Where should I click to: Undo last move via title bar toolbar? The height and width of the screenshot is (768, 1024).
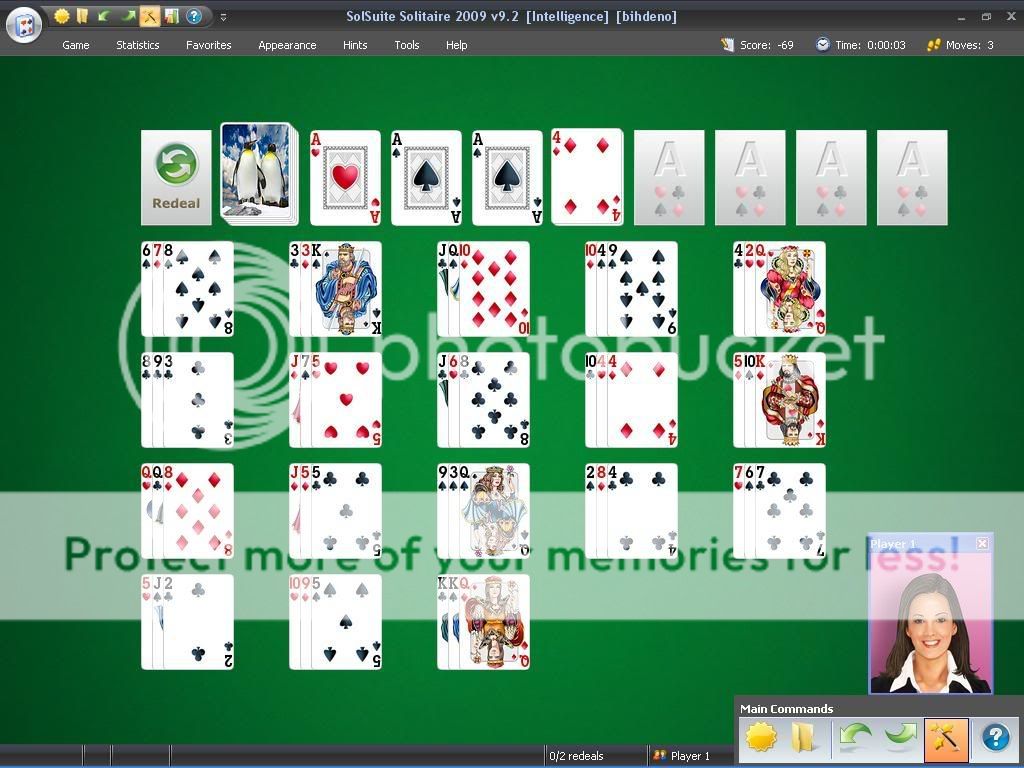pyautogui.click(x=104, y=16)
